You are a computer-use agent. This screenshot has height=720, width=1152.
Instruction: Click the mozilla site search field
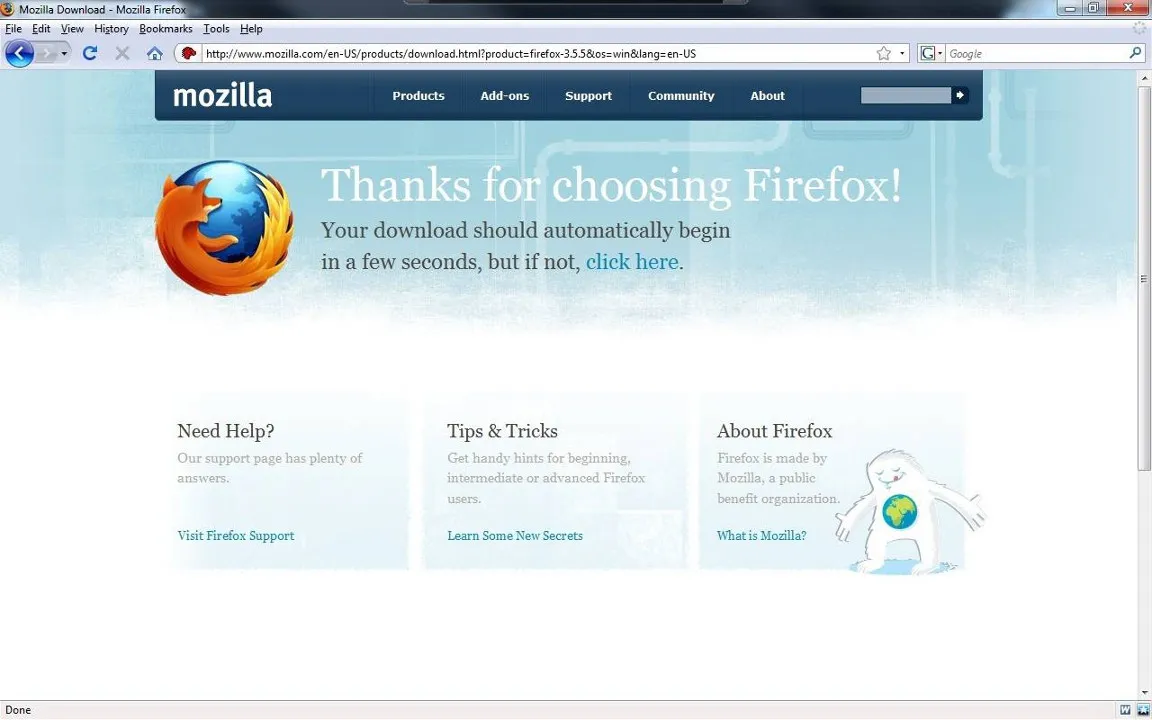tap(906, 96)
